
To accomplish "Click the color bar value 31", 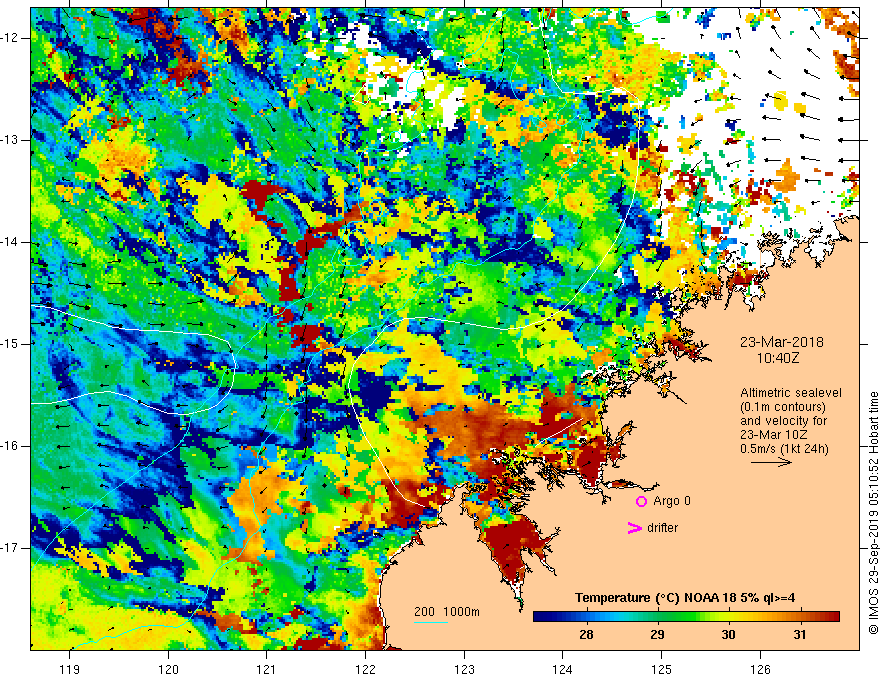I will pos(800,635).
